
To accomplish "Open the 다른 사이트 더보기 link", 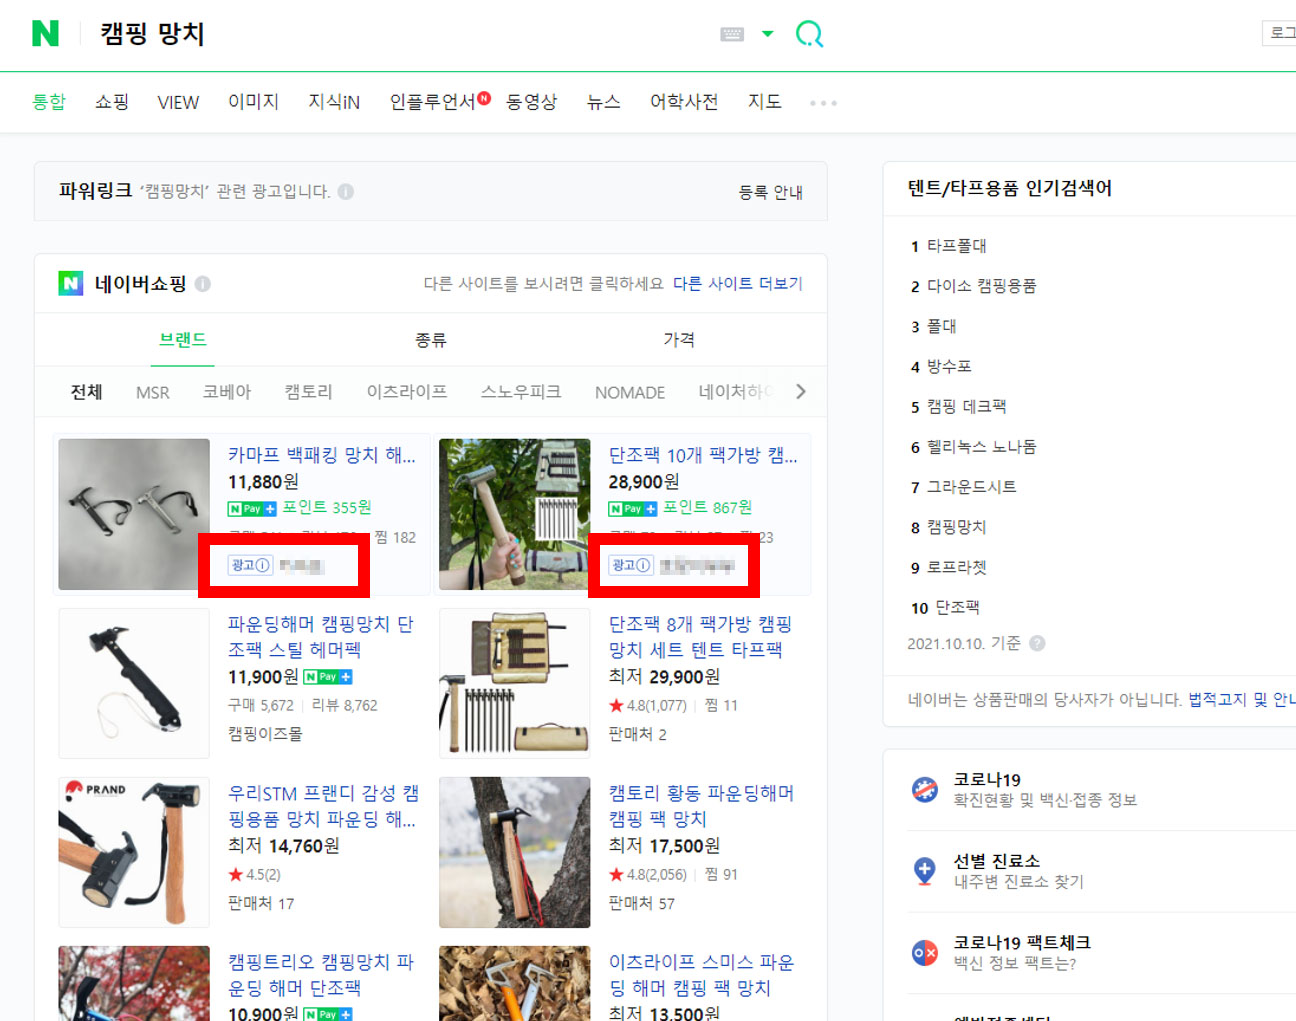I will pos(738,284).
